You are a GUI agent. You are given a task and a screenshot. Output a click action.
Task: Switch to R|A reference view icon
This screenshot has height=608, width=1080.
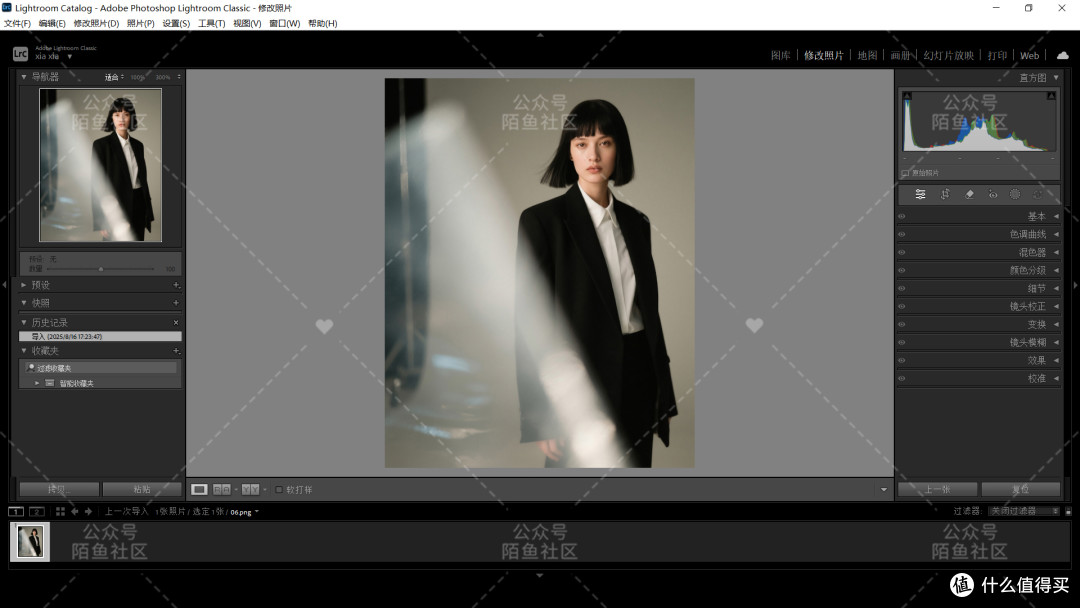(x=222, y=490)
